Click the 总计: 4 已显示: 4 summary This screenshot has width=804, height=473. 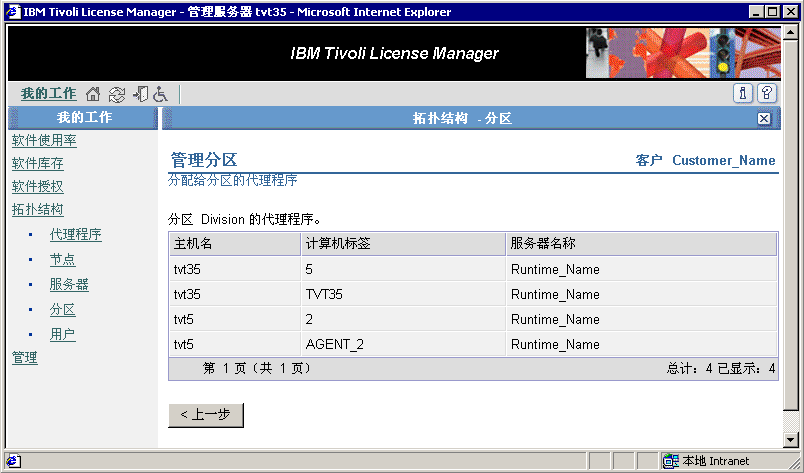pyautogui.click(x=720, y=368)
